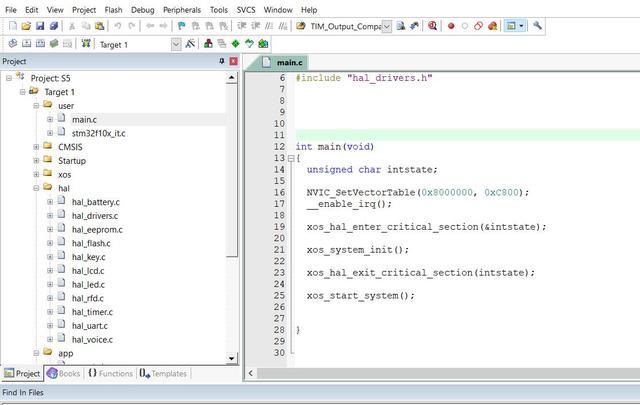640x405 pixels.
Task: Select stm32f10x_it.c in the tree
Action: pos(98,134)
